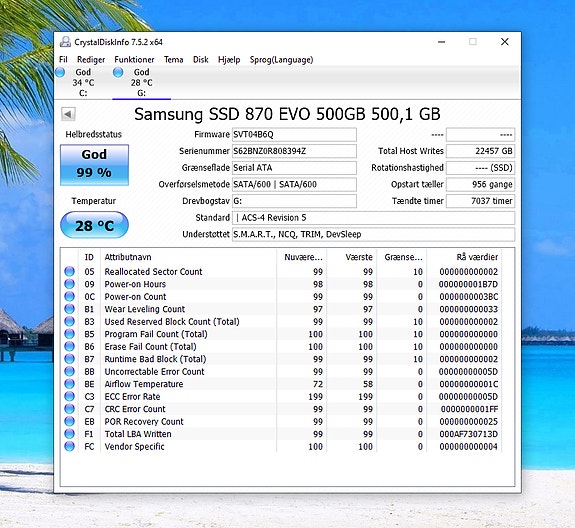This screenshot has width=575, height=528.
Task: Click status orb of Vendor Specific row
Action: click(x=69, y=446)
